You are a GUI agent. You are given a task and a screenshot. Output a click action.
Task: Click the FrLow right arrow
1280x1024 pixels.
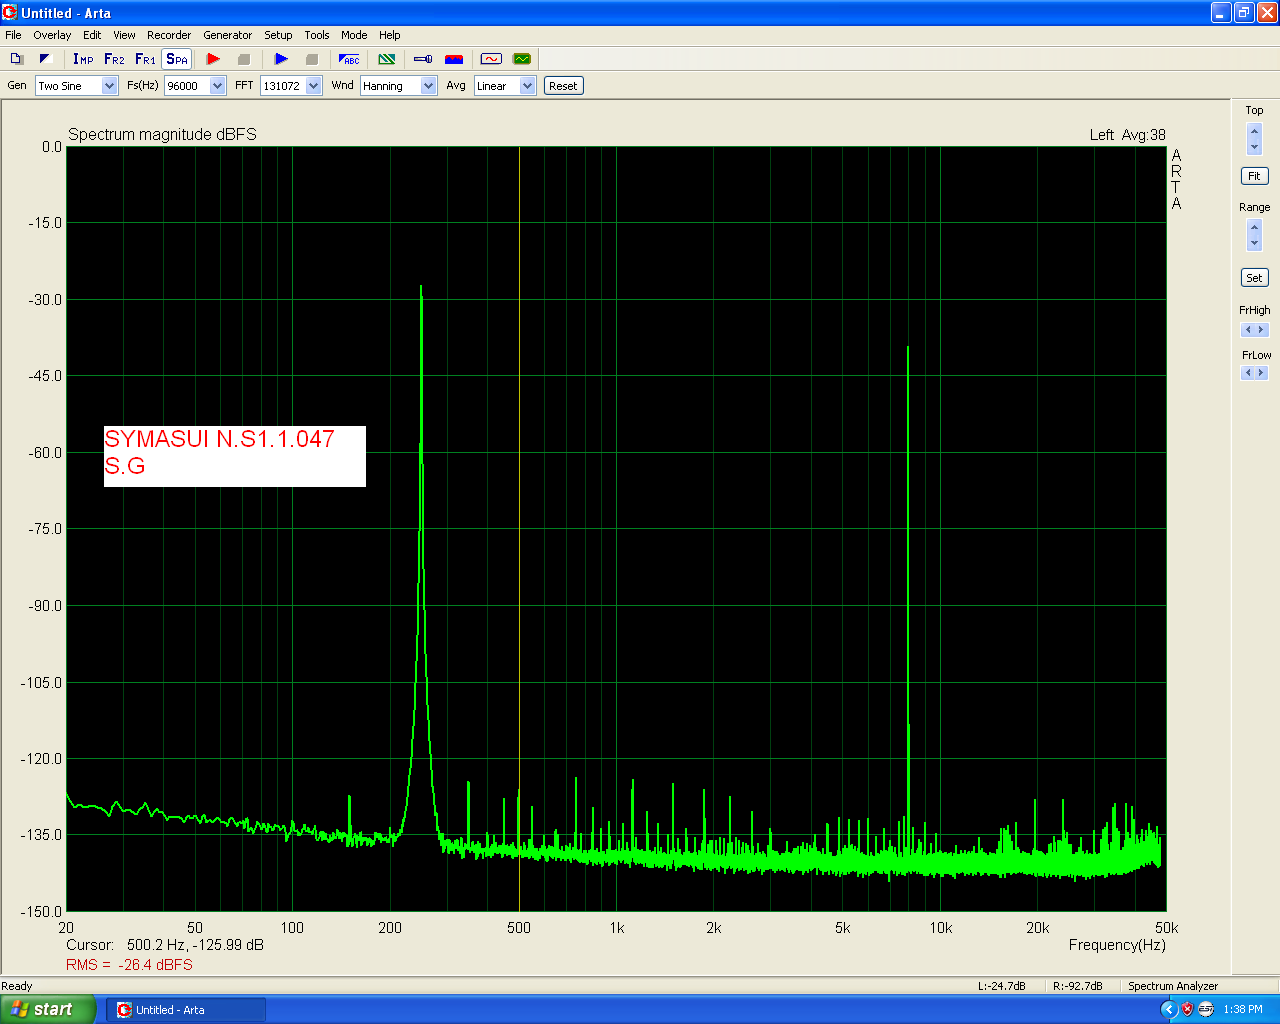(1262, 373)
